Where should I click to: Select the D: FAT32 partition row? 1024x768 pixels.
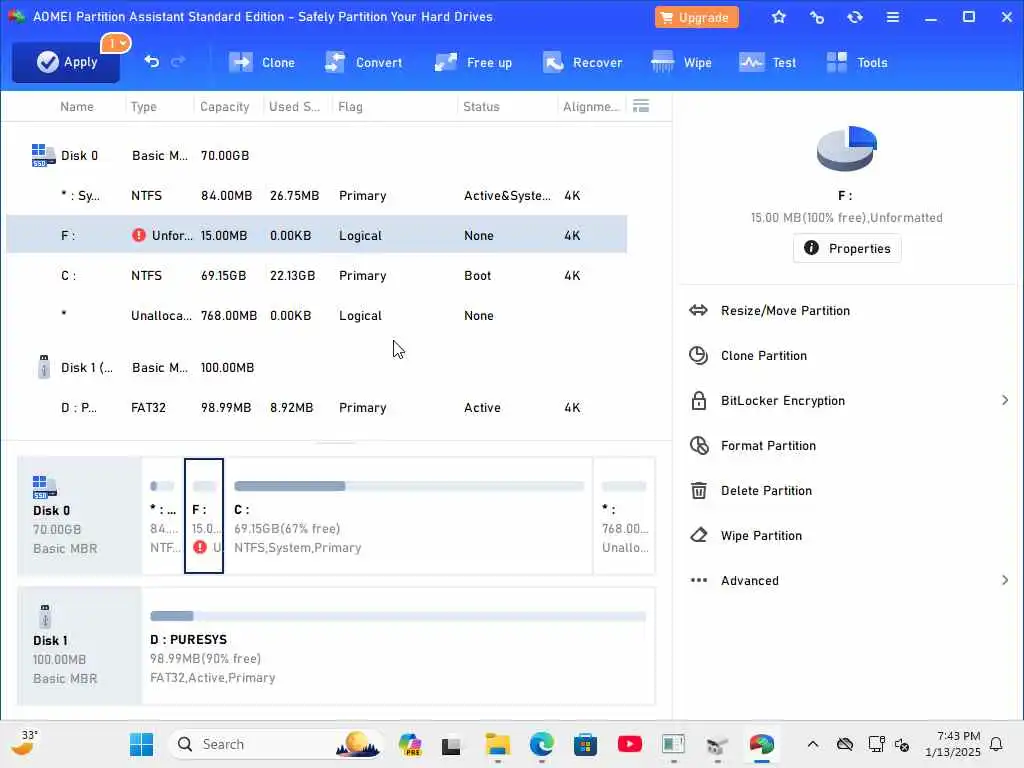pyautogui.click(x=317, y=408)
